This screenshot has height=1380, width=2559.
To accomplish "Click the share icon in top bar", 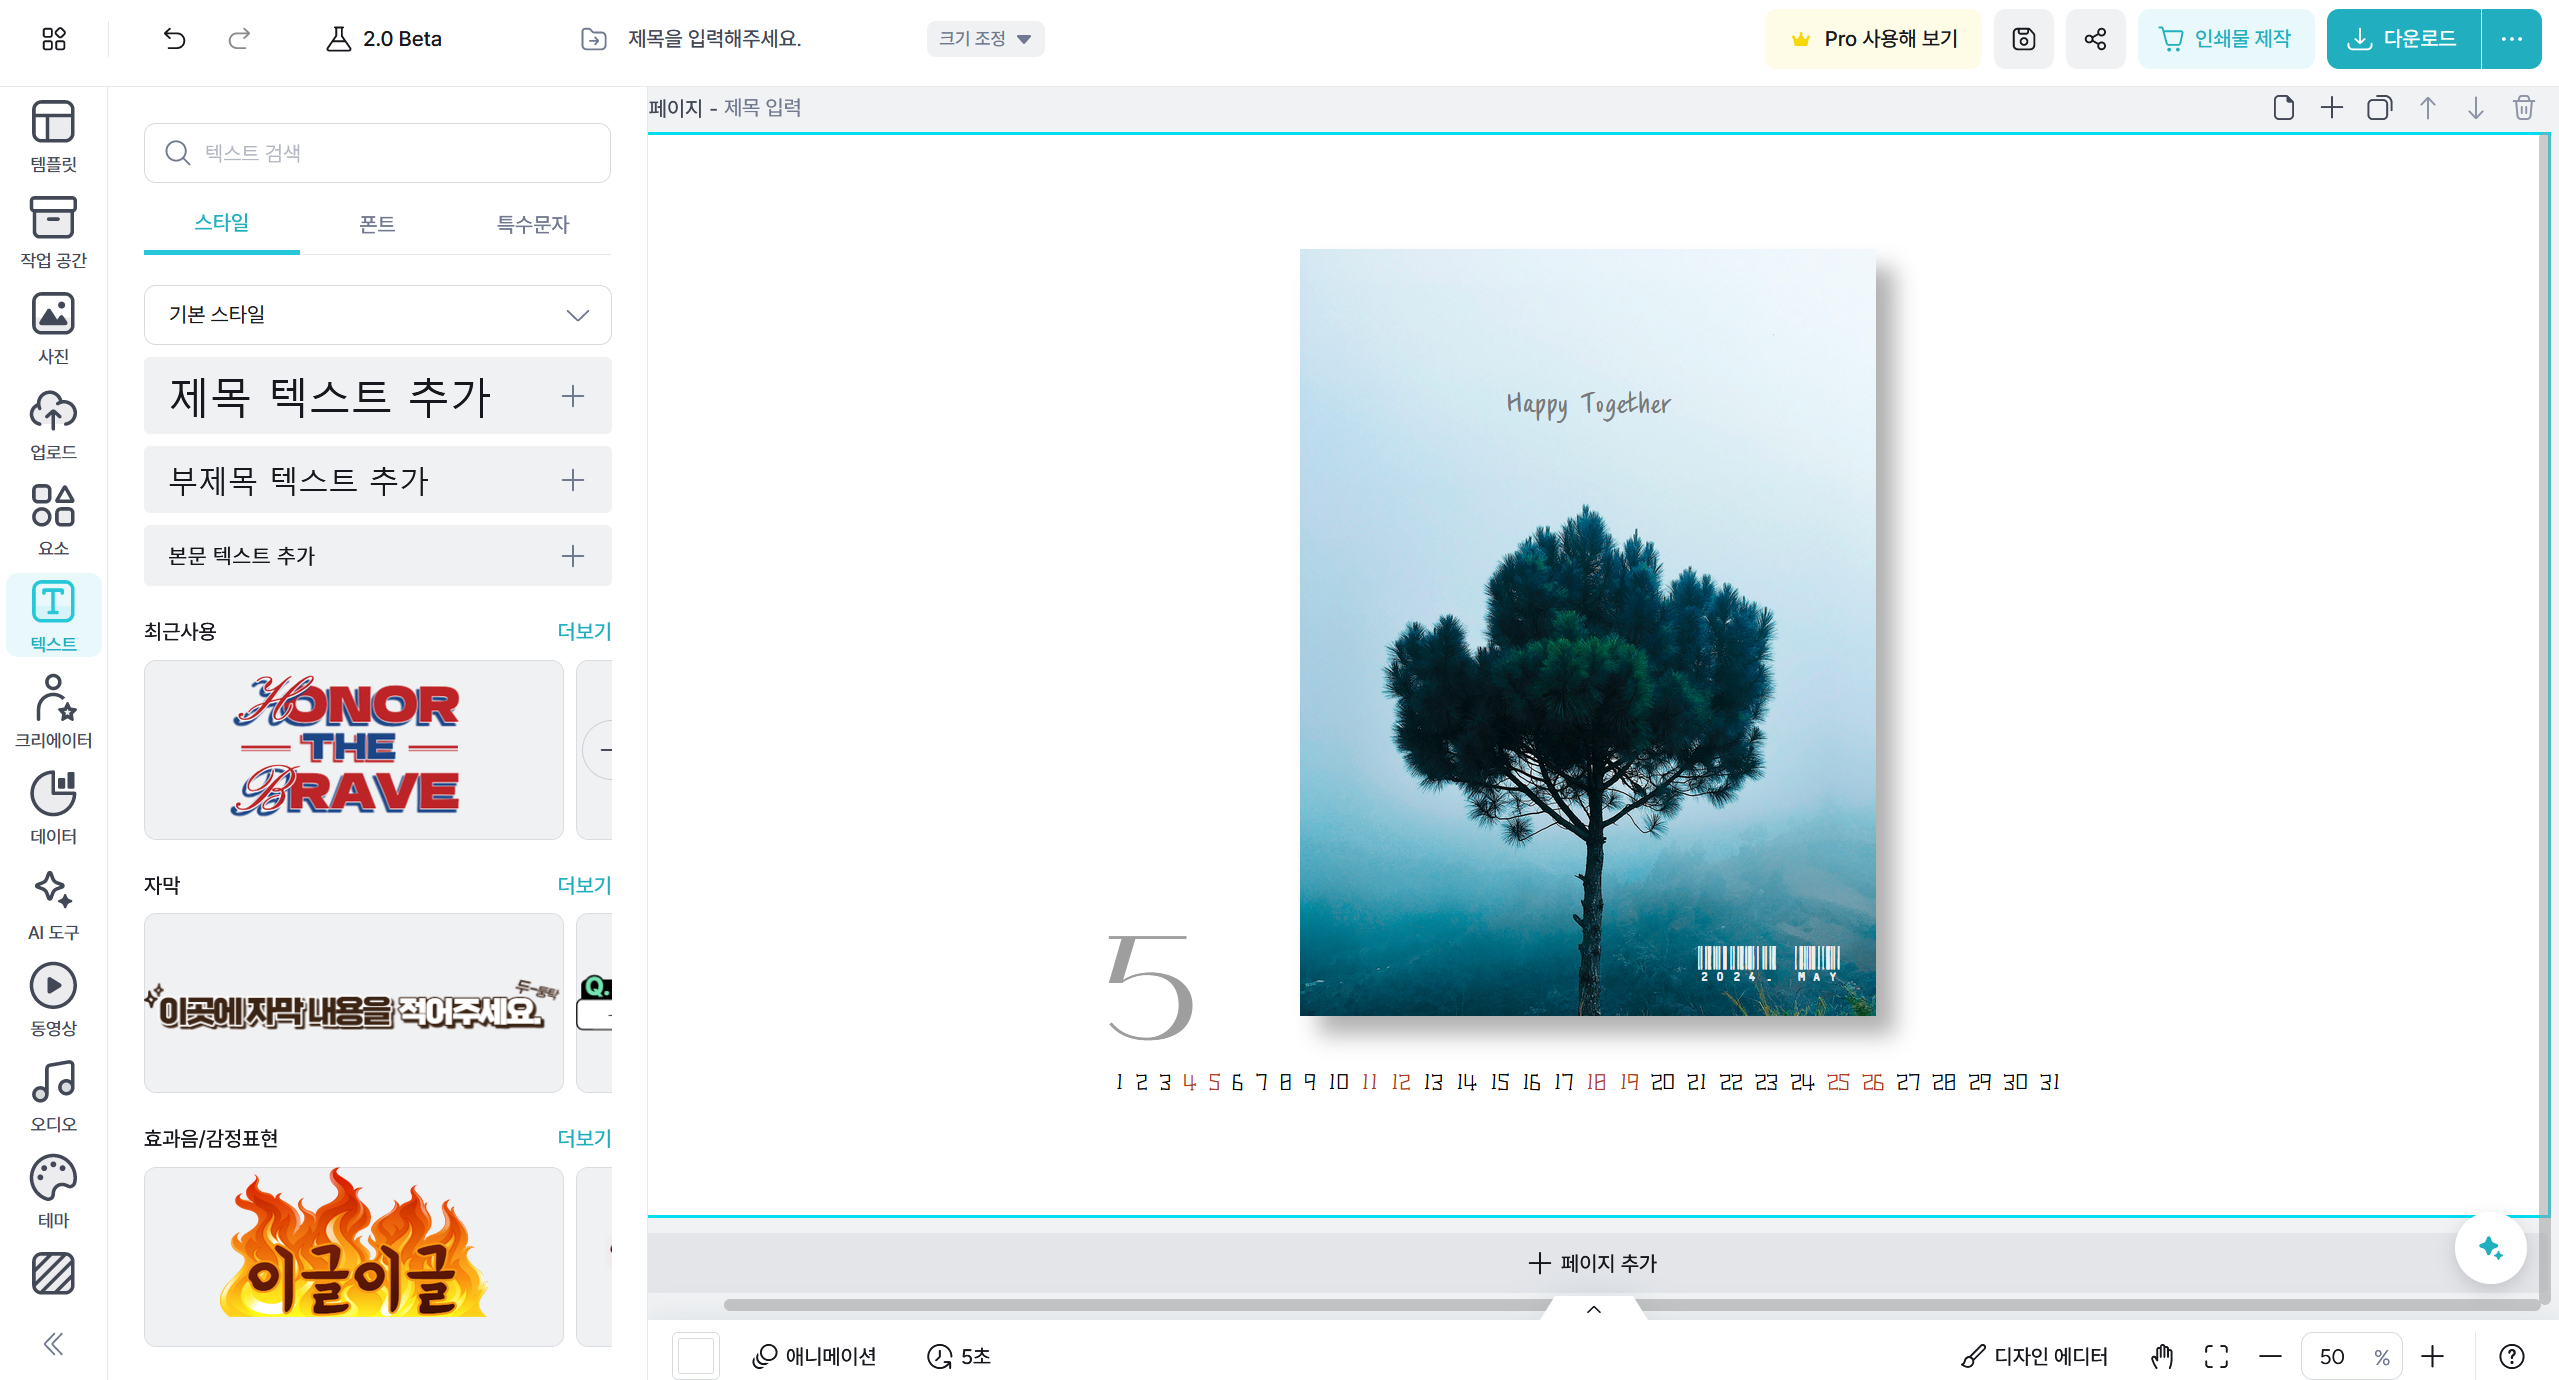I will tap(2095, 39).
